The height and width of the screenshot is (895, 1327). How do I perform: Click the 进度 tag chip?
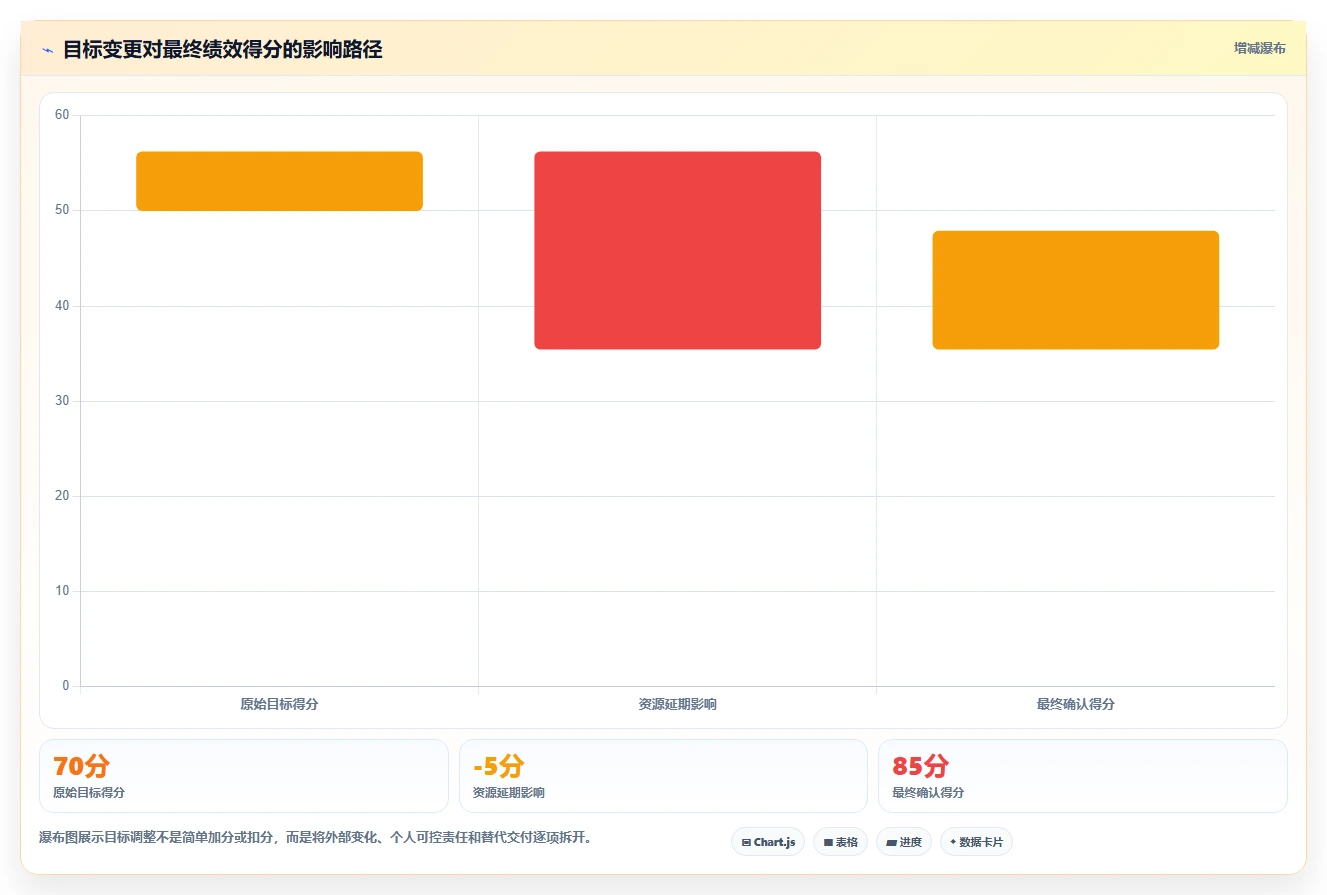(x=904, y=842)
